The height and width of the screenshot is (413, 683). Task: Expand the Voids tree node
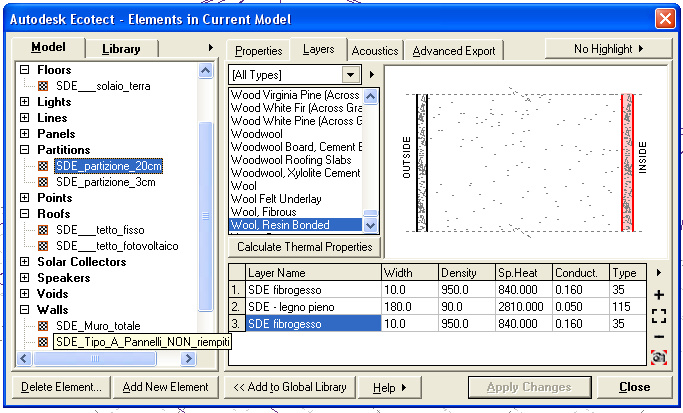[25, 294]
